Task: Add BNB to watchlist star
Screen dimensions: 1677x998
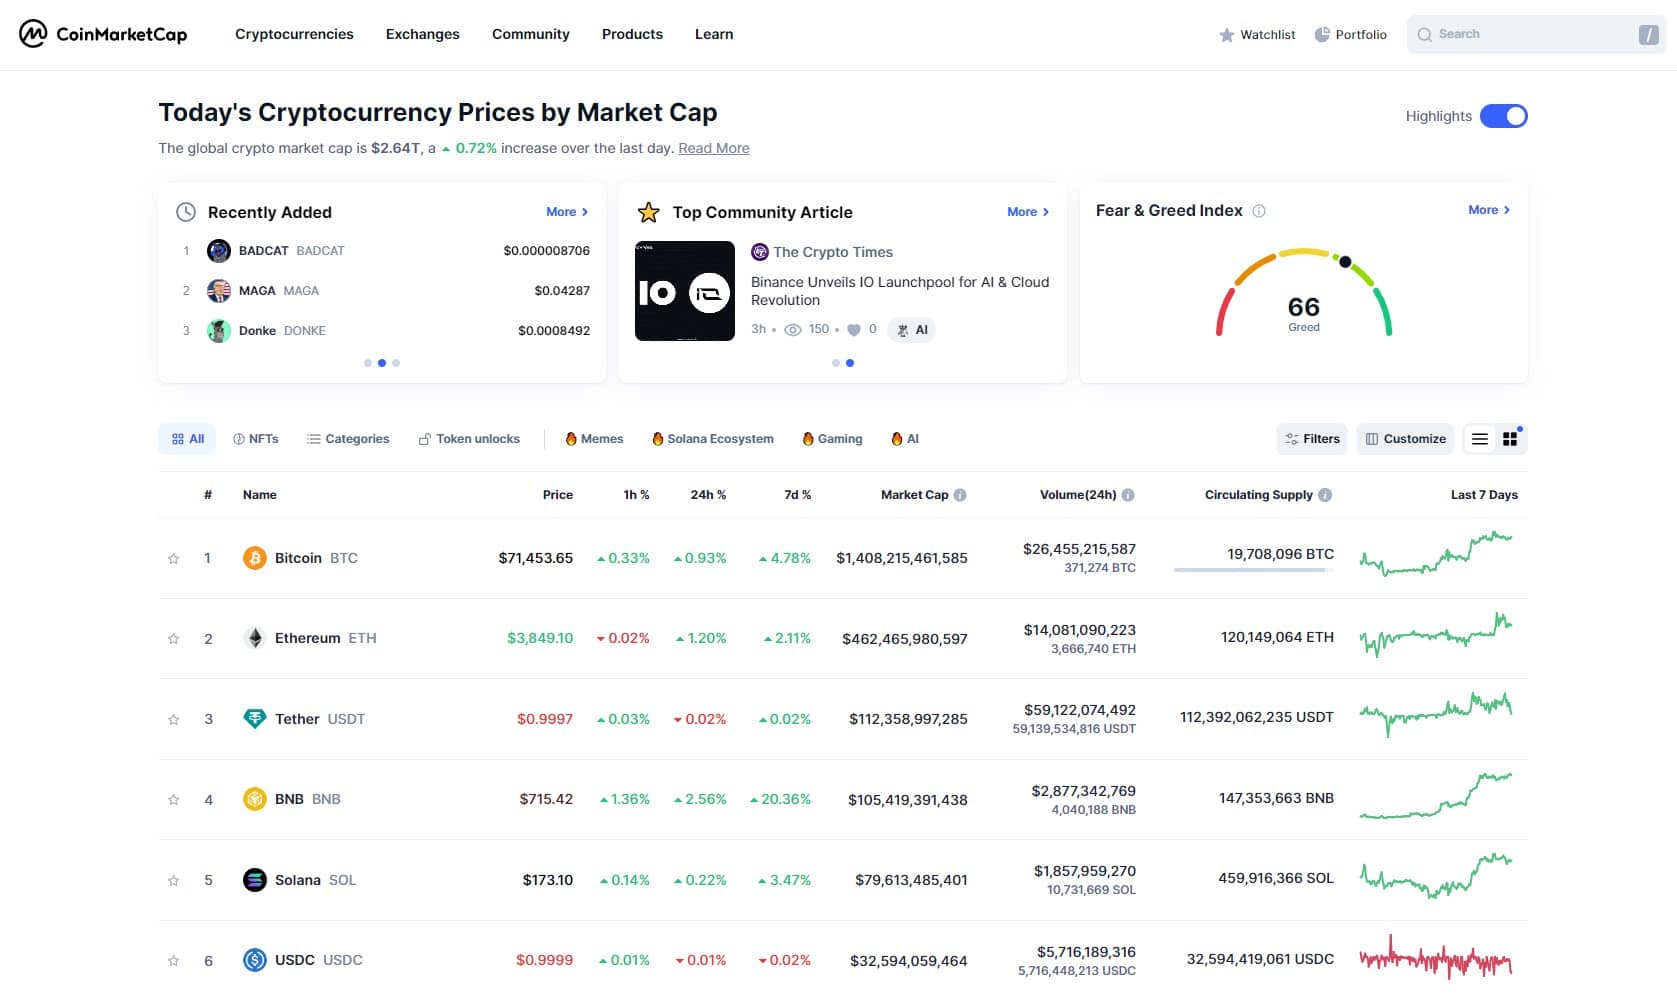Action: [x=173, y=800]
